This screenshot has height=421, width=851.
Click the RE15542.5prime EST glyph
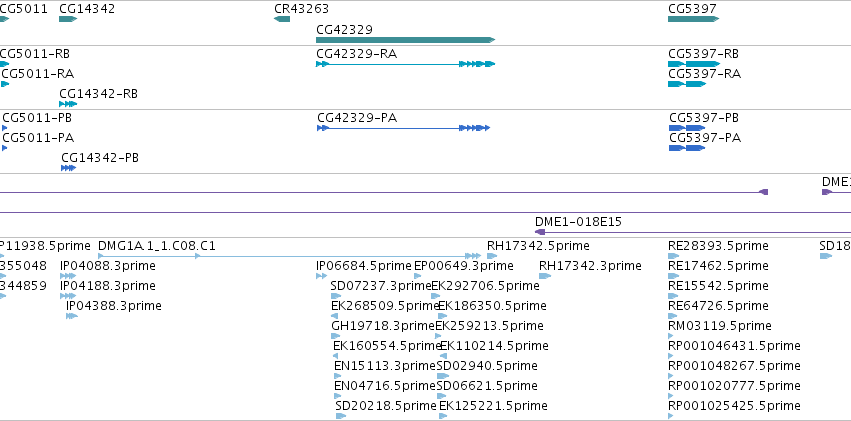click(674, 296)
